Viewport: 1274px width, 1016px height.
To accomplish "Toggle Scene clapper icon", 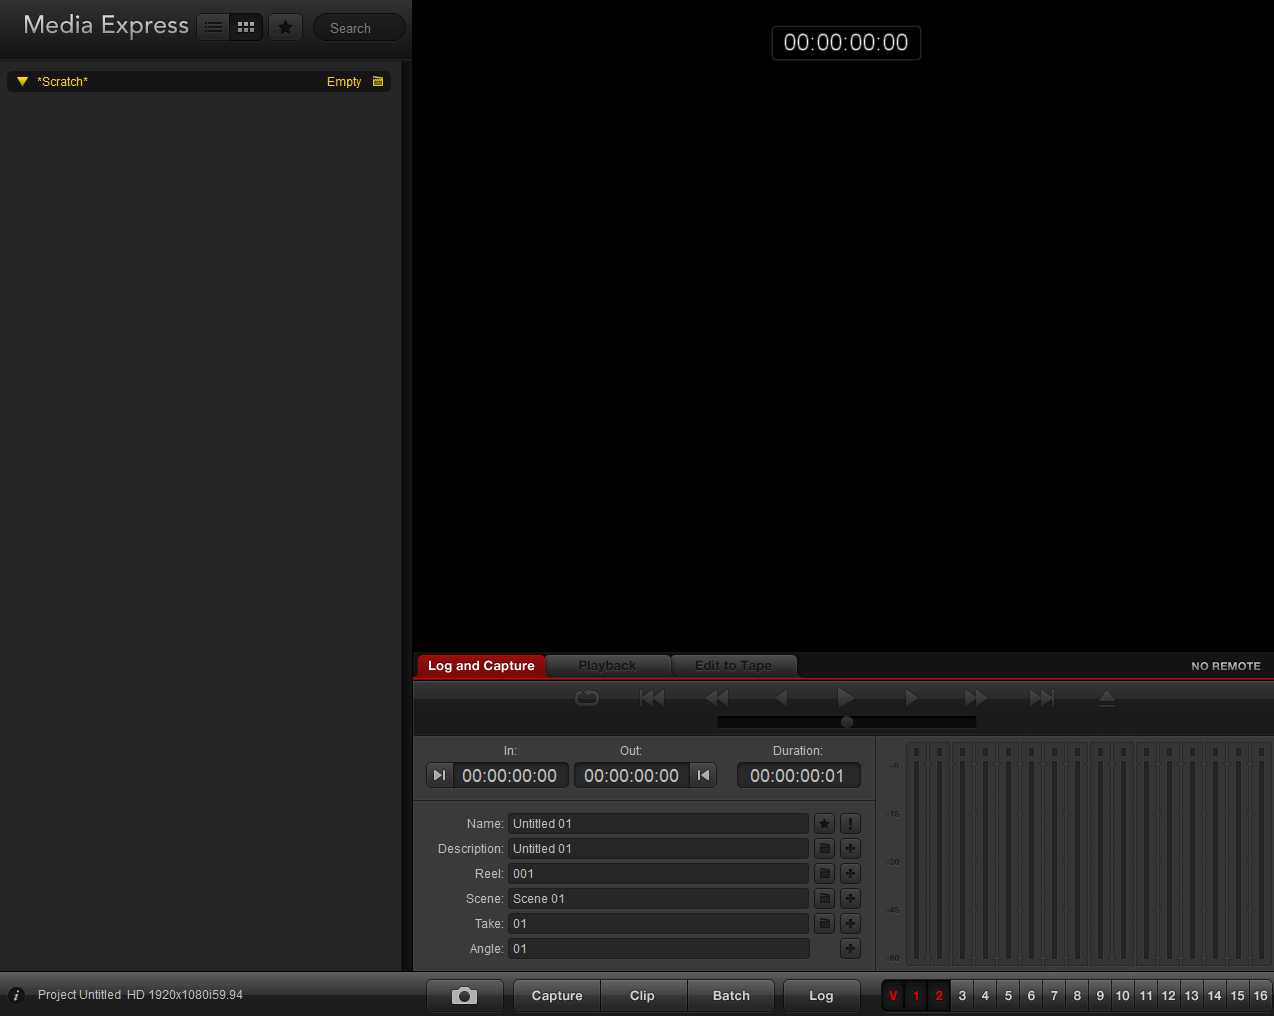I will tap(825, 899).
